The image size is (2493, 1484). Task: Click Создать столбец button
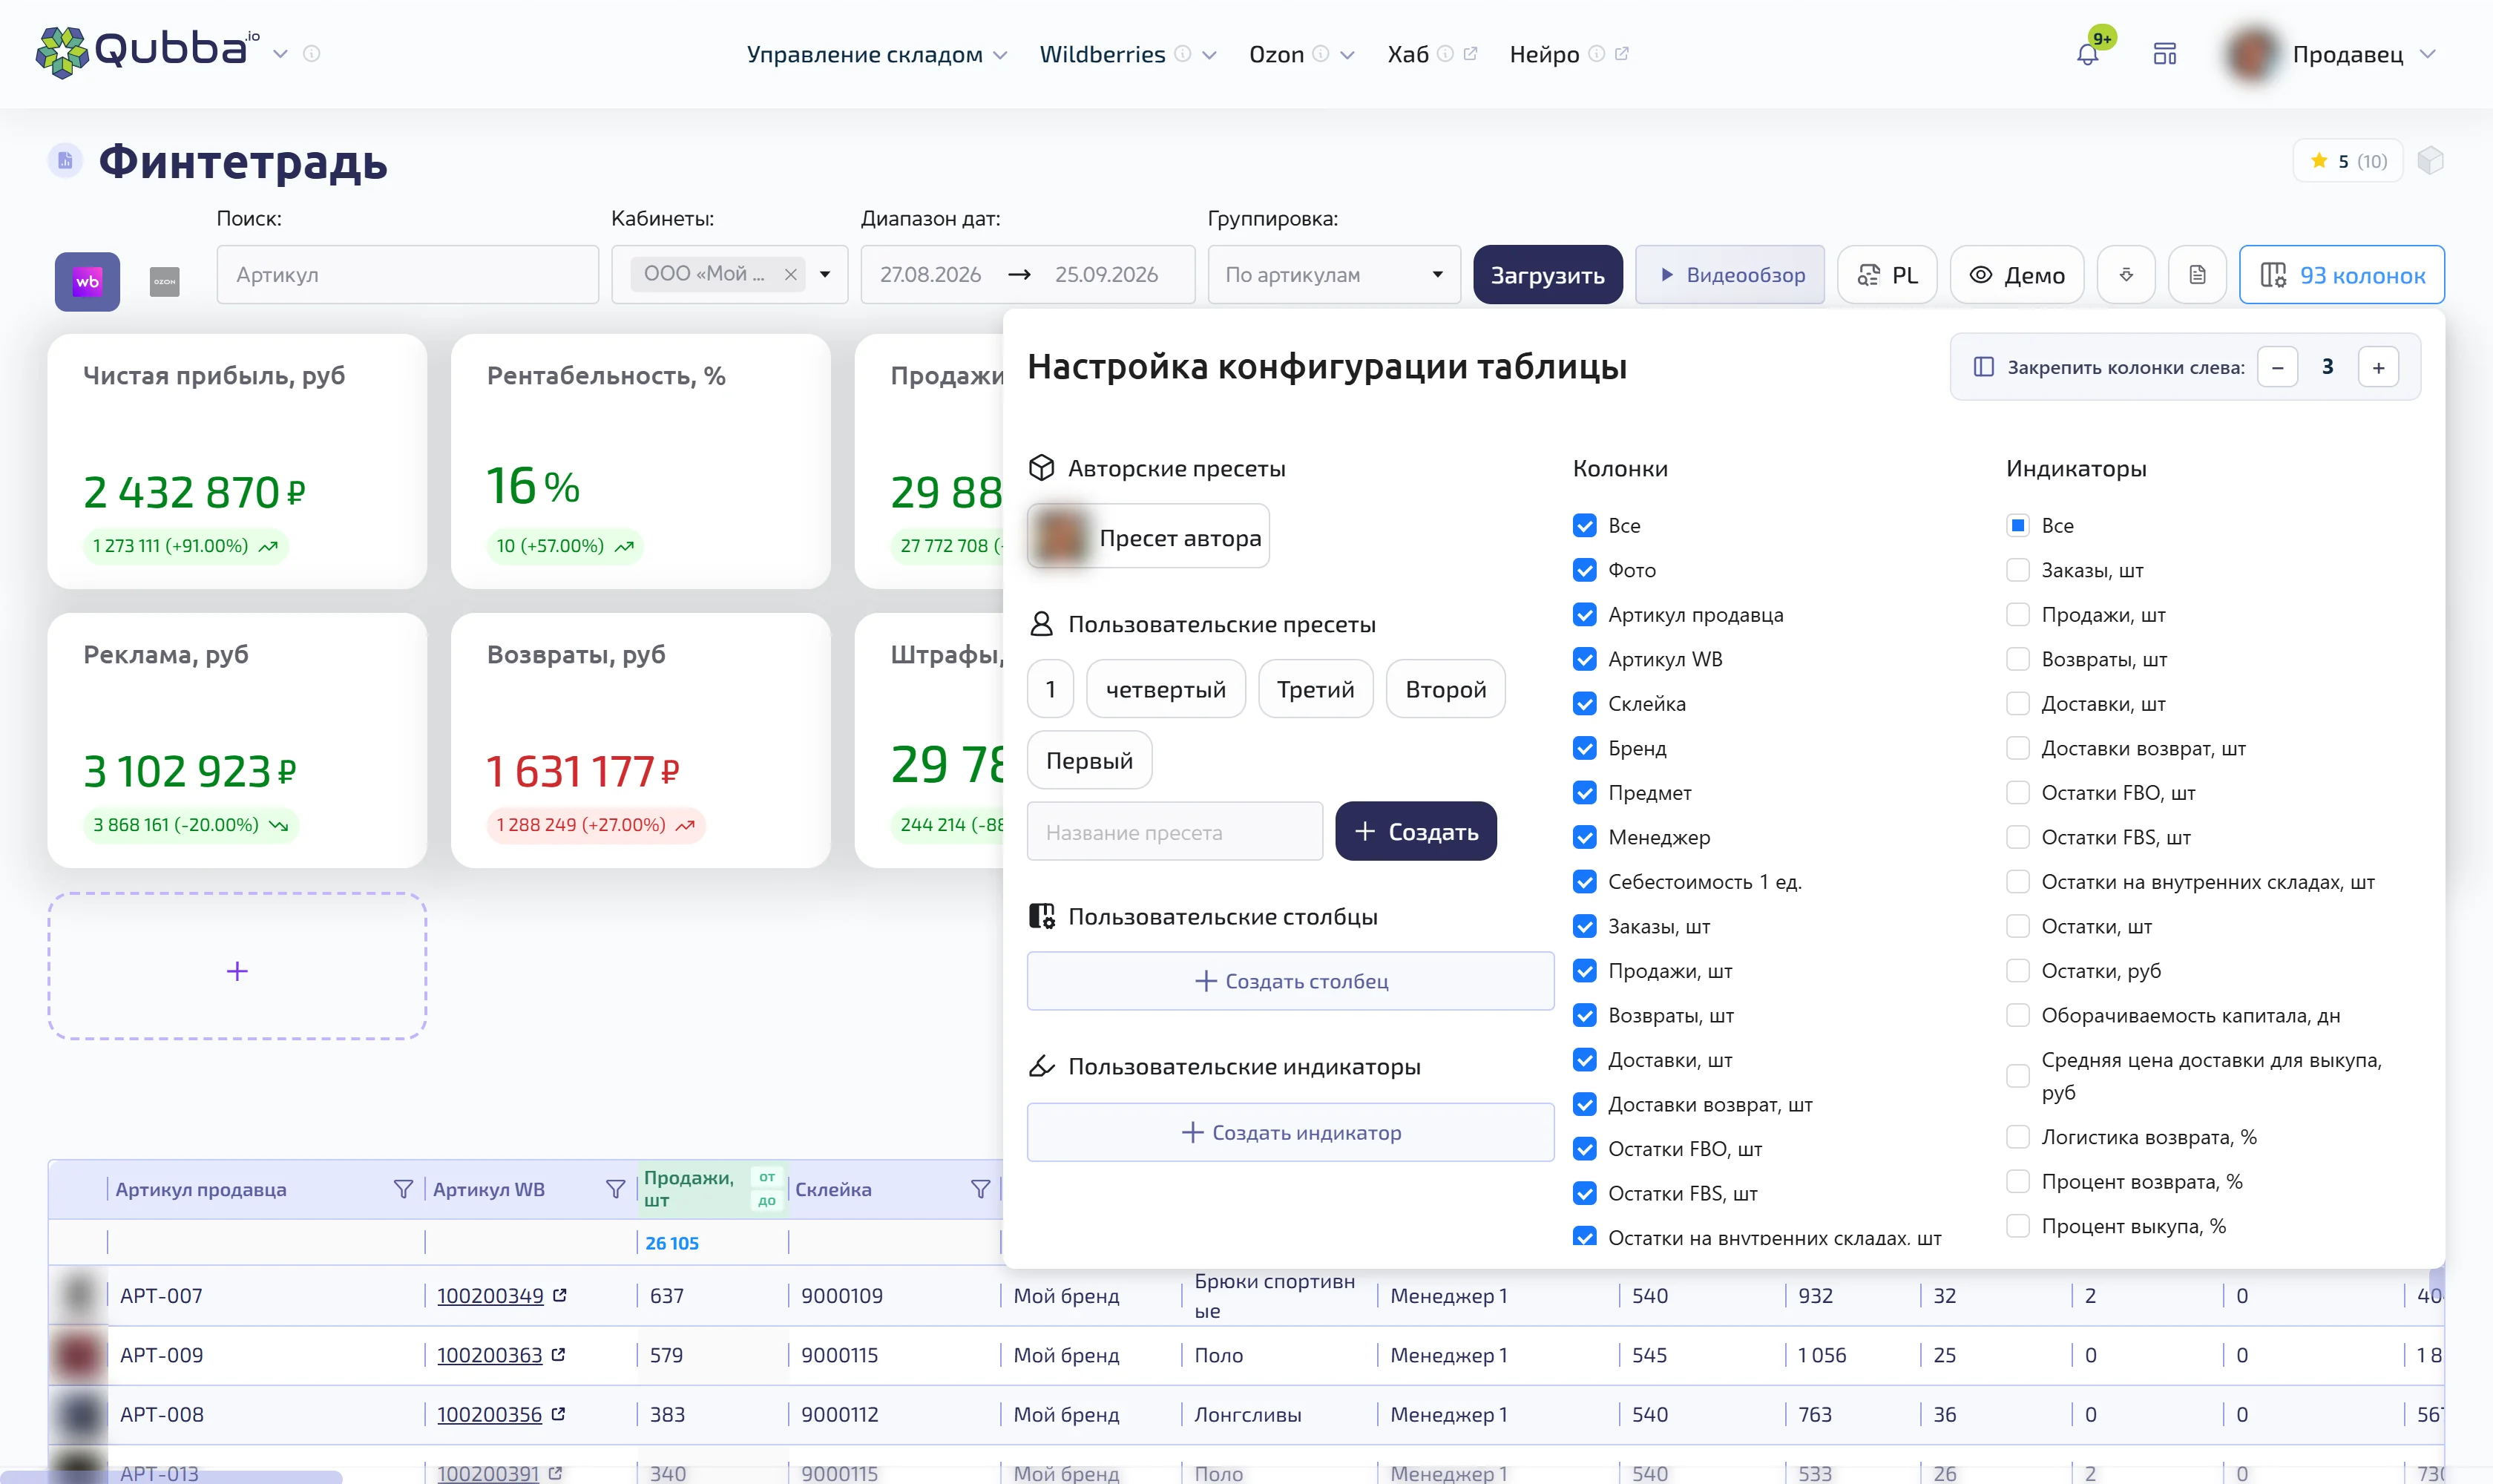click(1290, 981)
